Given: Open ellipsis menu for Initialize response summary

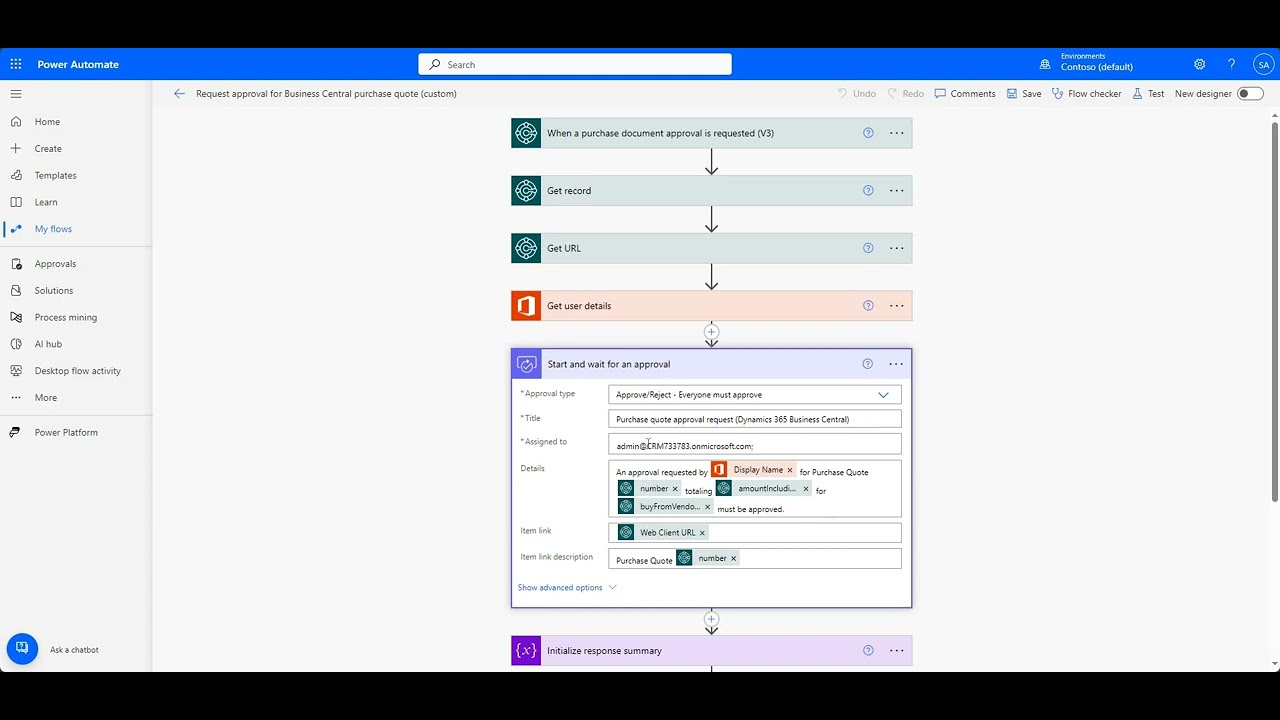Looking at the screenshot, I should pyautogui.click(x=897, y=651).
